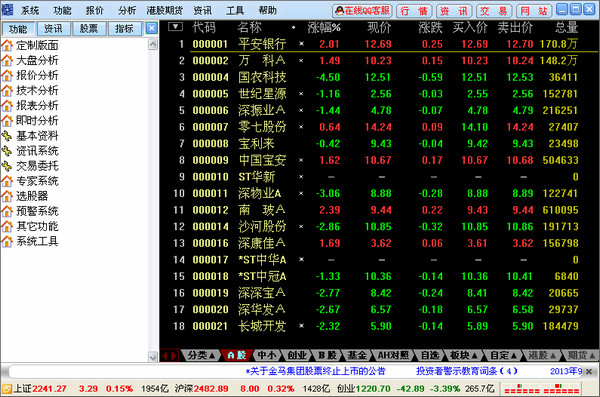Open the 板块 tab menu
The width and height of the screenshot is (600, 397).
point(463,355)
